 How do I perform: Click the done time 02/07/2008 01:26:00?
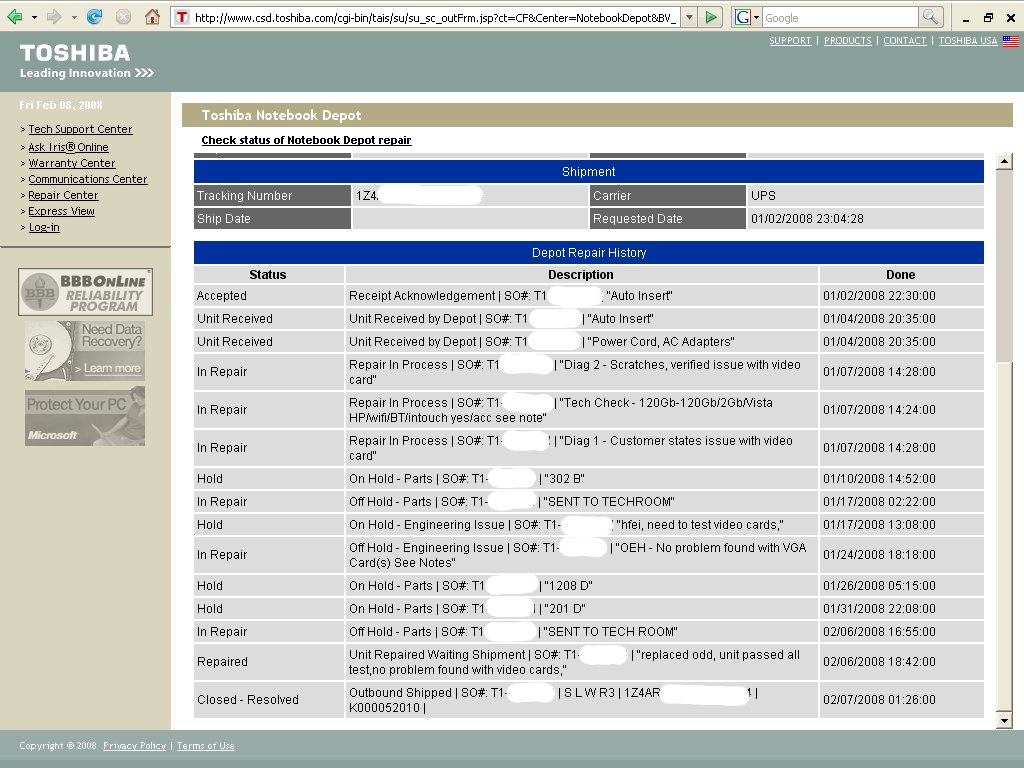tap(879, 699)
